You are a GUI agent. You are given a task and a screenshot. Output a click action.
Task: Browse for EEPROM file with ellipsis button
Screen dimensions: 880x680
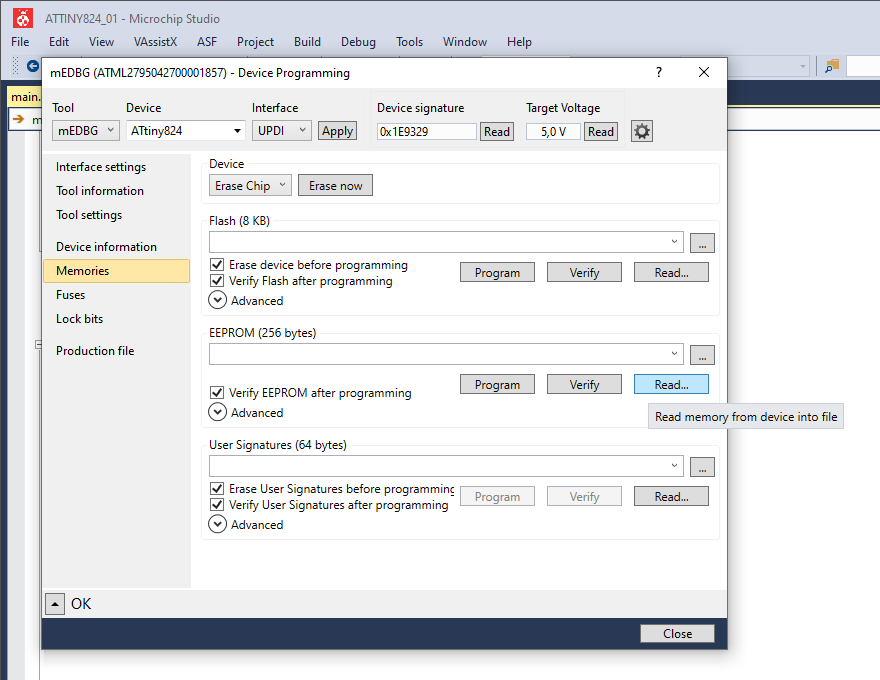click(702, 355)
